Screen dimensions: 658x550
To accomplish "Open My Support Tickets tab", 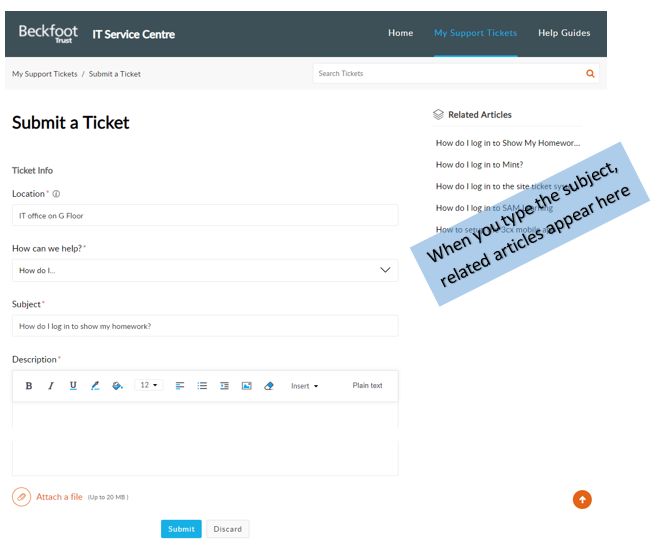I will [475, 33].
